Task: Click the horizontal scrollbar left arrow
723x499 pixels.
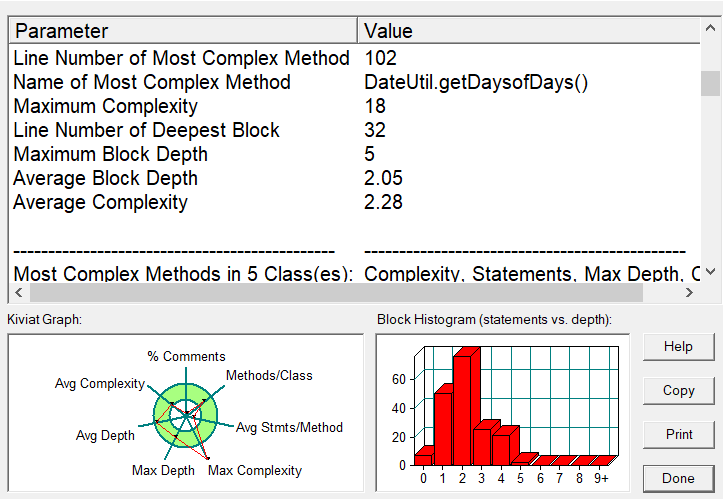Action: tap(17, 293)
